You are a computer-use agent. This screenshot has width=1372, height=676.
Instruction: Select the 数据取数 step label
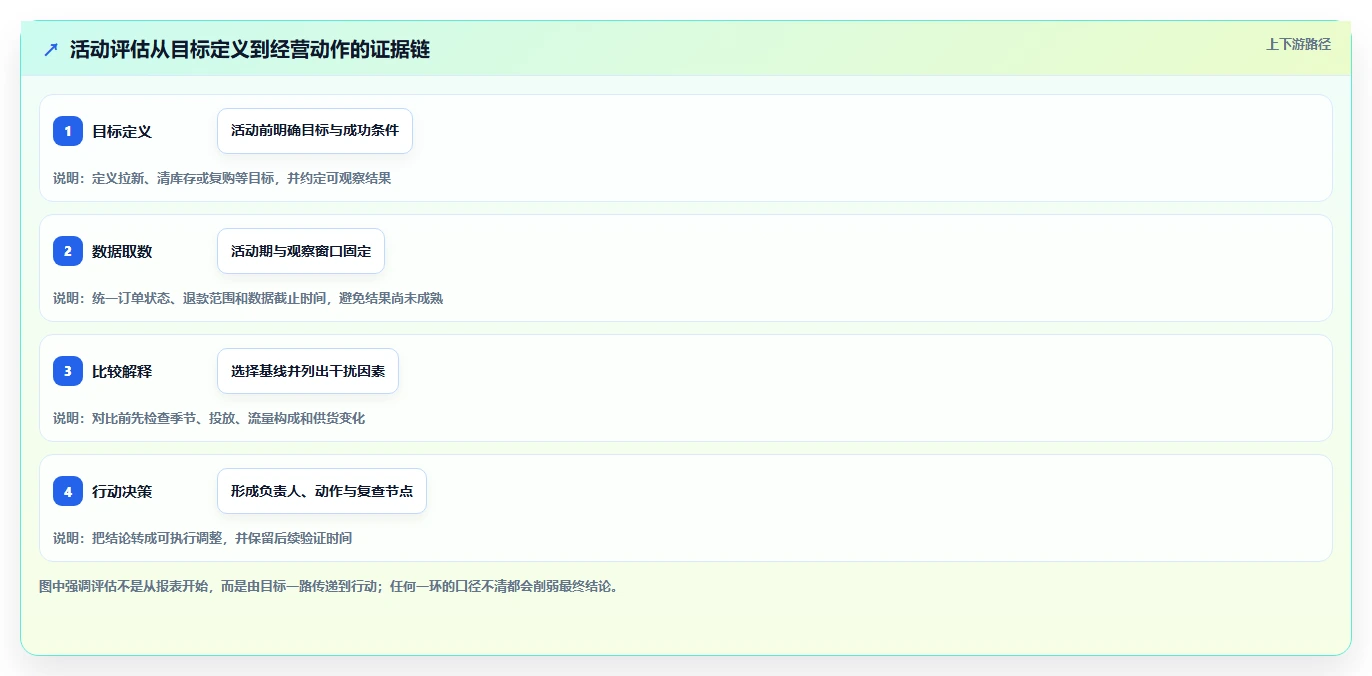pos(122,251)
